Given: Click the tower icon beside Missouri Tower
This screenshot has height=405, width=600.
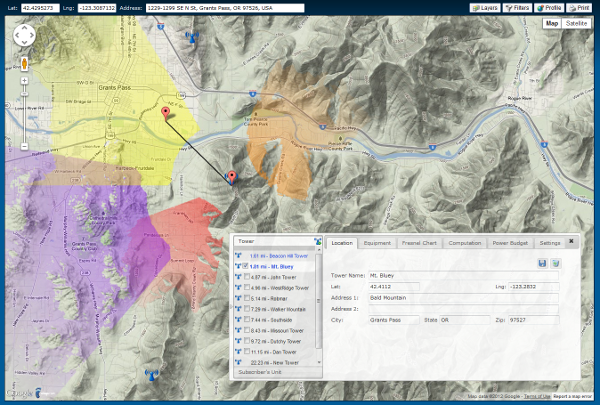Looking at the screenshot, I should tap(238, 330).
